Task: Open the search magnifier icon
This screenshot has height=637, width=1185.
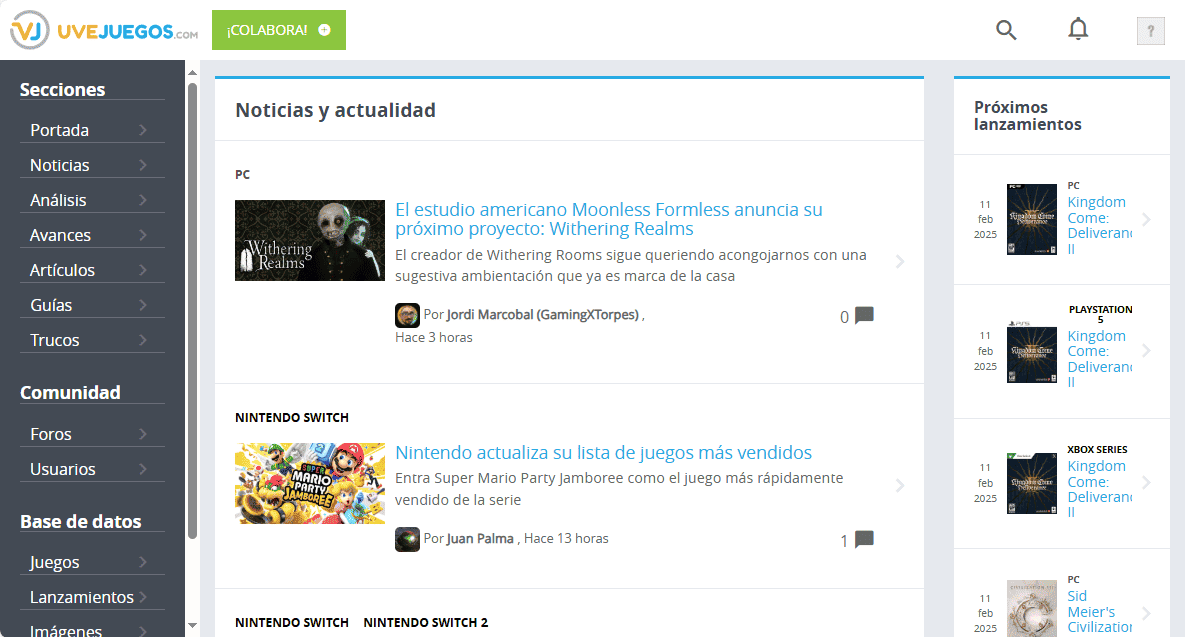Action: tap(1006, 30)
